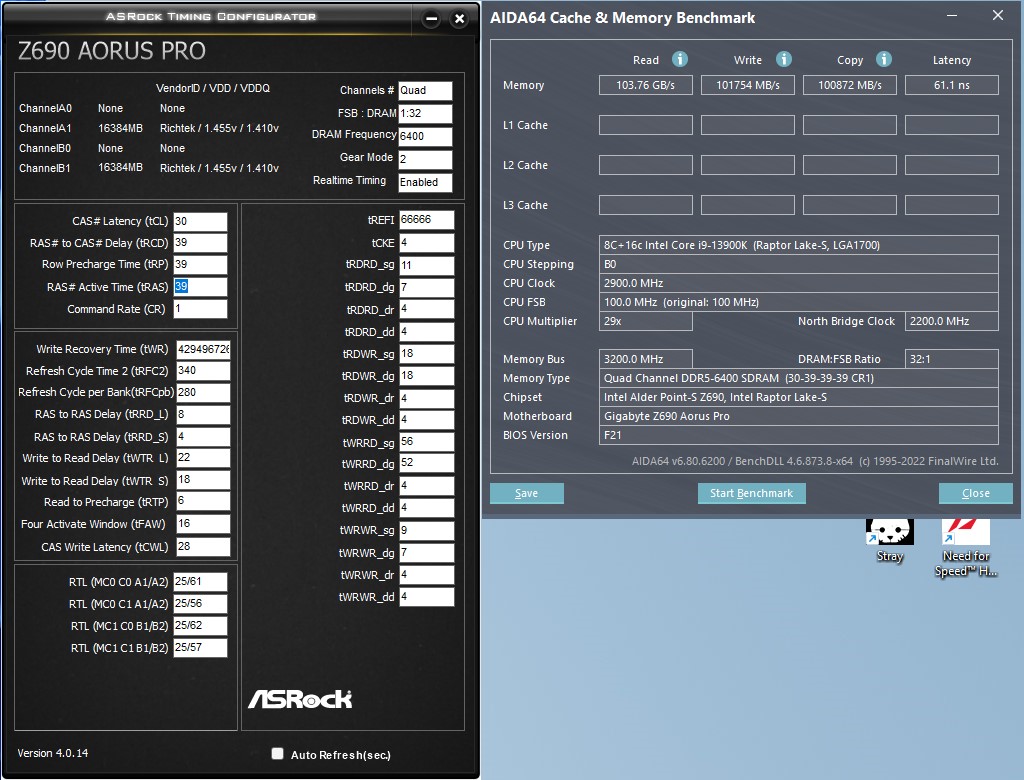This screenshot has height=780, width=1024.
Task: Click the RTL MC0 C0 A1/A2 field
Action: tap(200, 581)
